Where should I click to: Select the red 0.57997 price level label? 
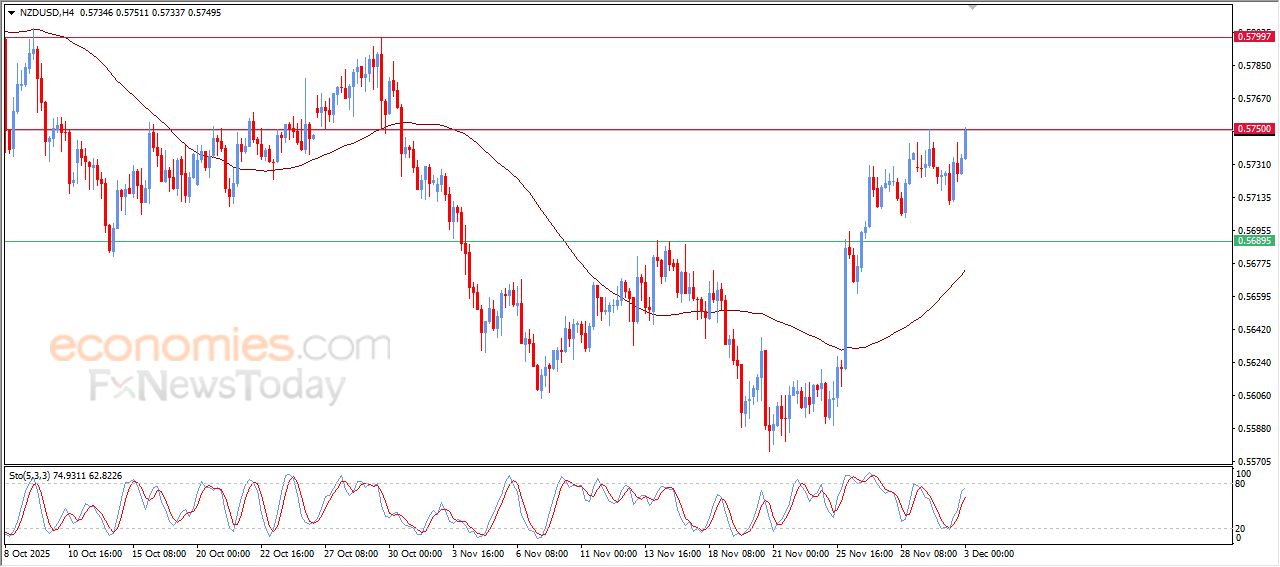pos(1254,37)
